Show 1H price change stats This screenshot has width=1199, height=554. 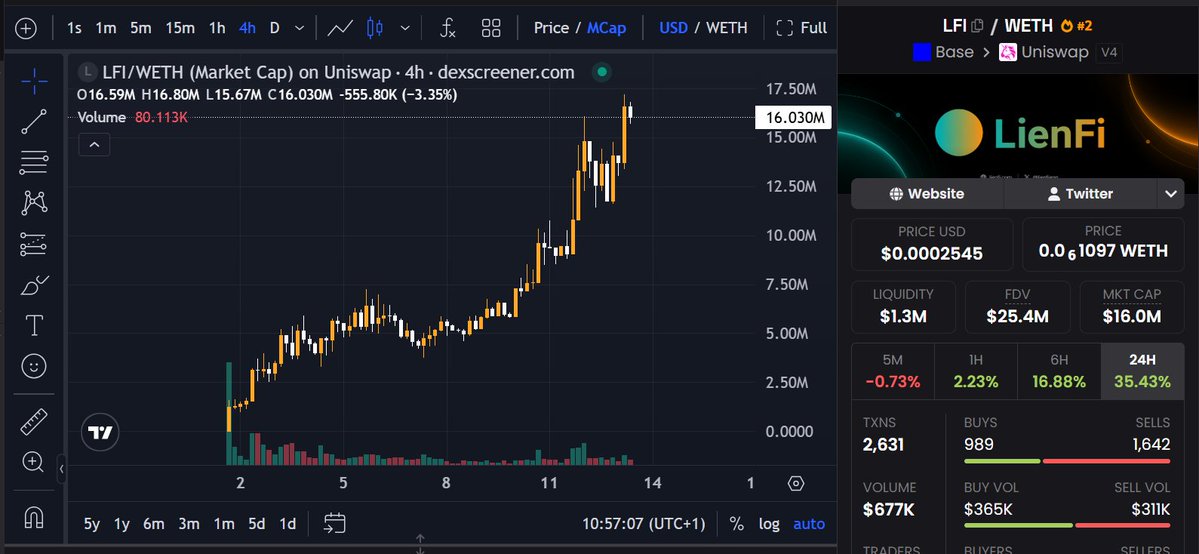(x=976, y=371)
